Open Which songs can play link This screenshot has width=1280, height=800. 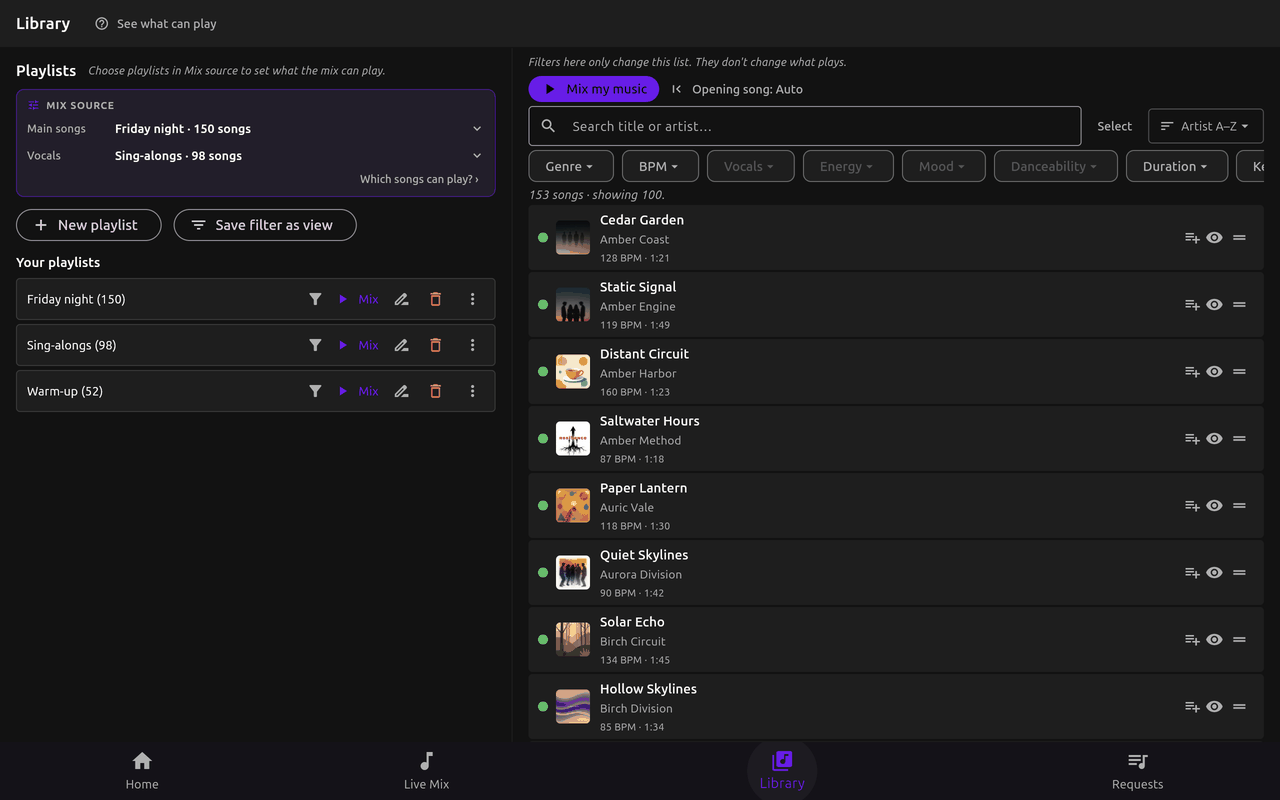tap(419, 179)
